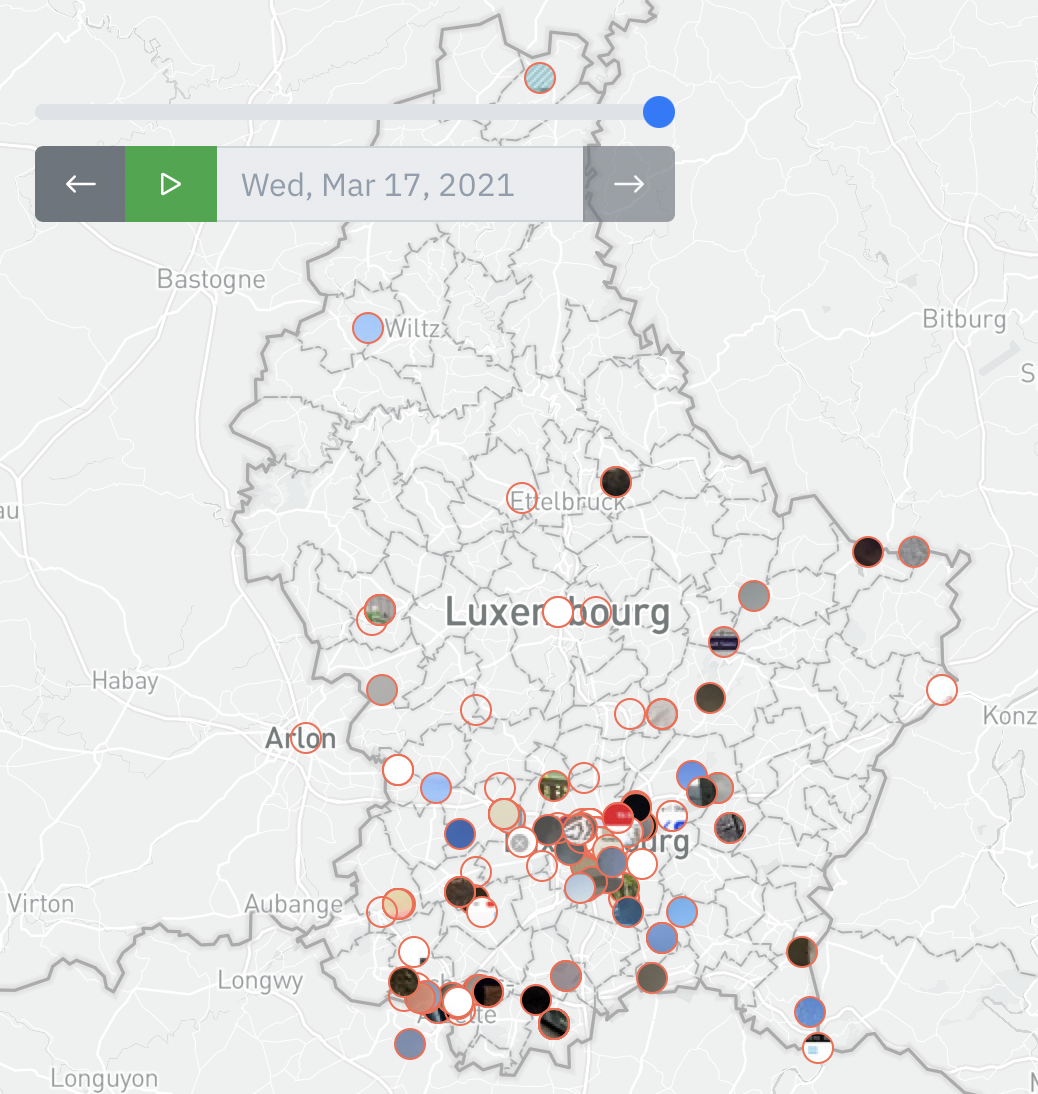This screenshot has width=1038, height=1094.
Task: Select the striped marker at the northern tip
Action: coord(540,77)
